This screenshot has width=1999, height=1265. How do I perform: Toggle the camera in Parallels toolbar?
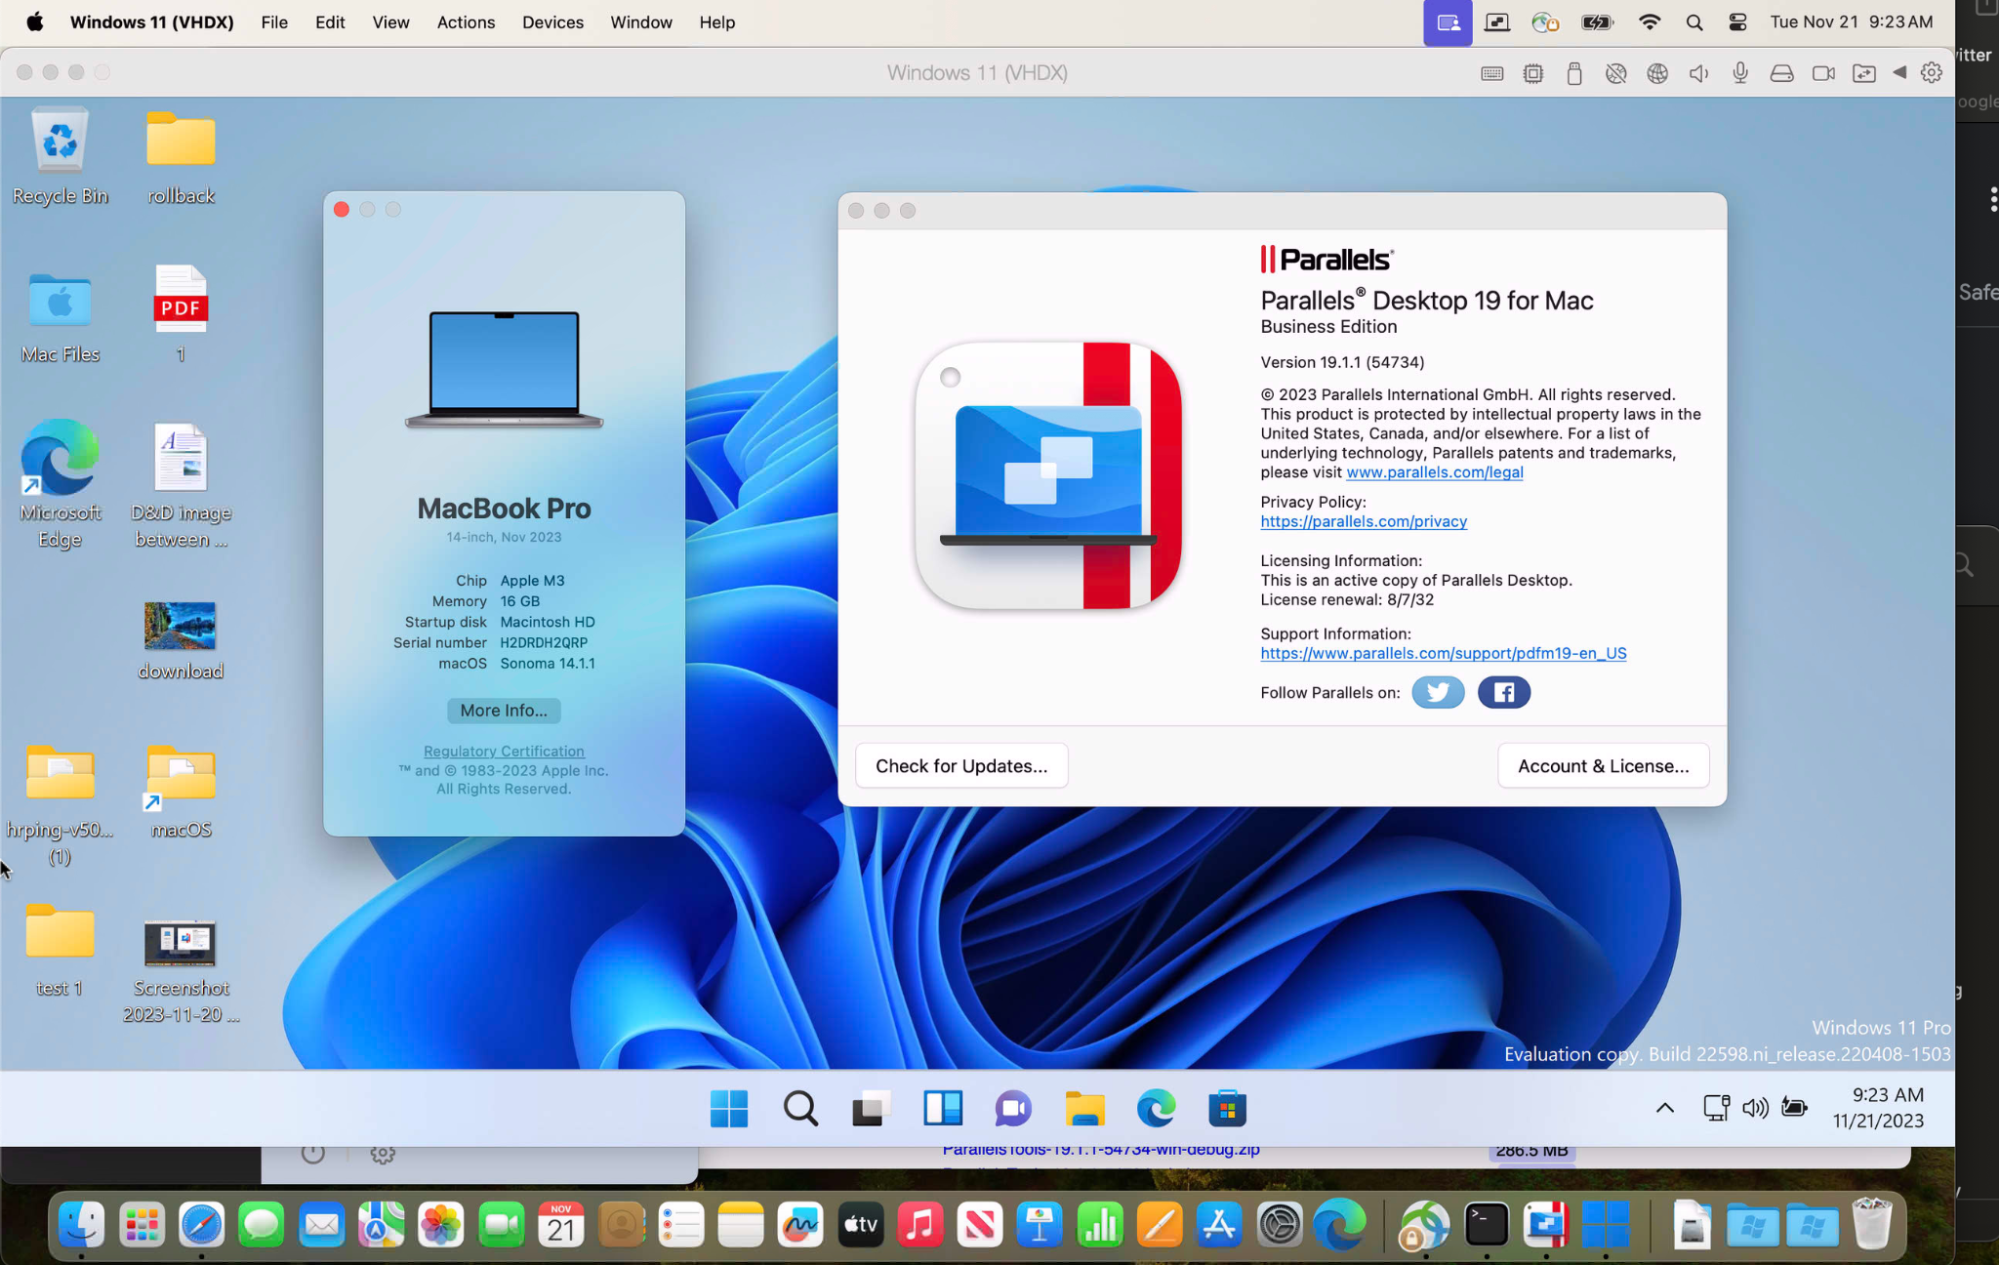(1823, 72)
